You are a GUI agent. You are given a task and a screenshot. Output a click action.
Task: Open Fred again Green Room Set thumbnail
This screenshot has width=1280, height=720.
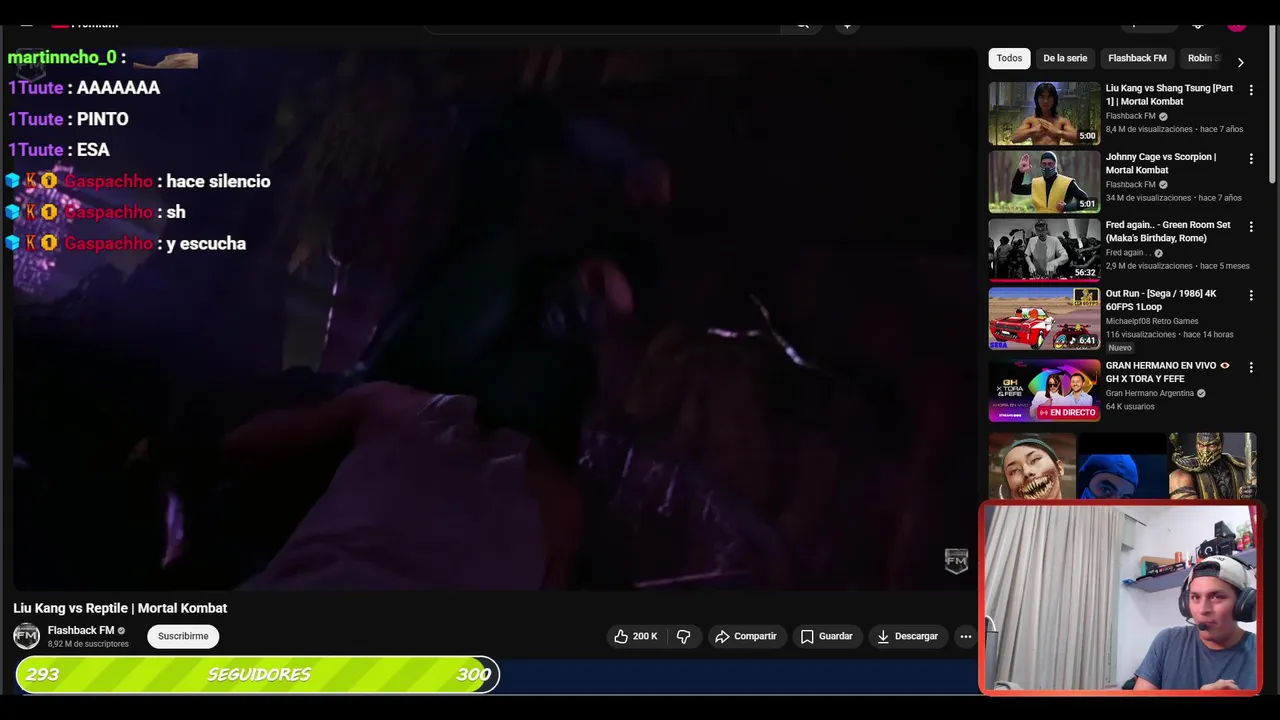pyautogui.click(x=1044, y=250)
